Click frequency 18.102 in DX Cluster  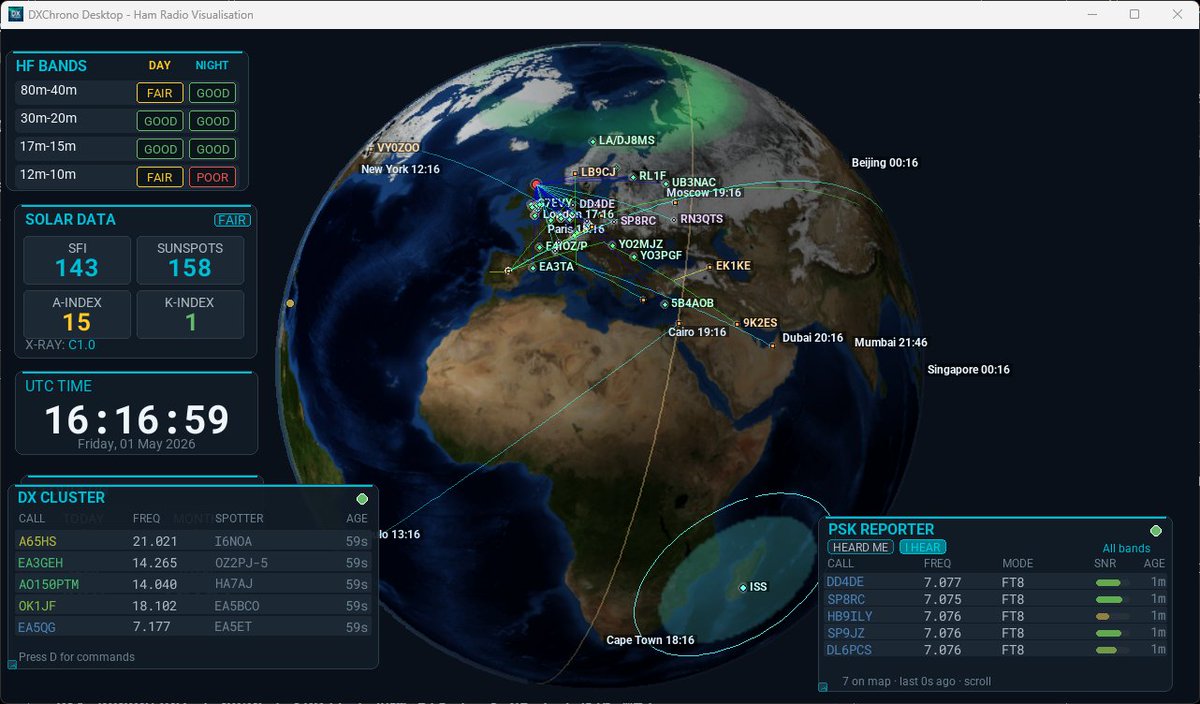click(154, 606)
